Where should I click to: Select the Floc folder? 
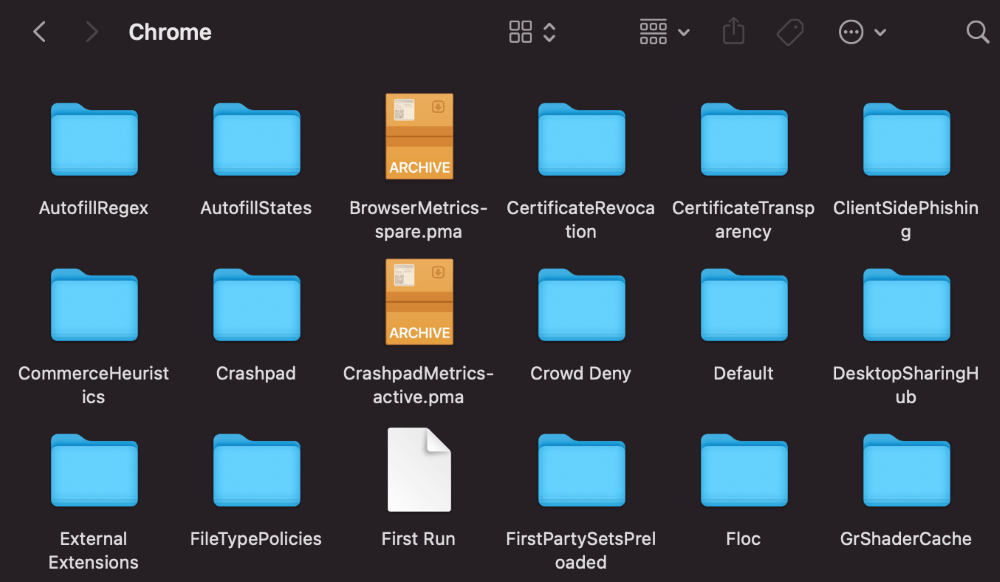743,470
